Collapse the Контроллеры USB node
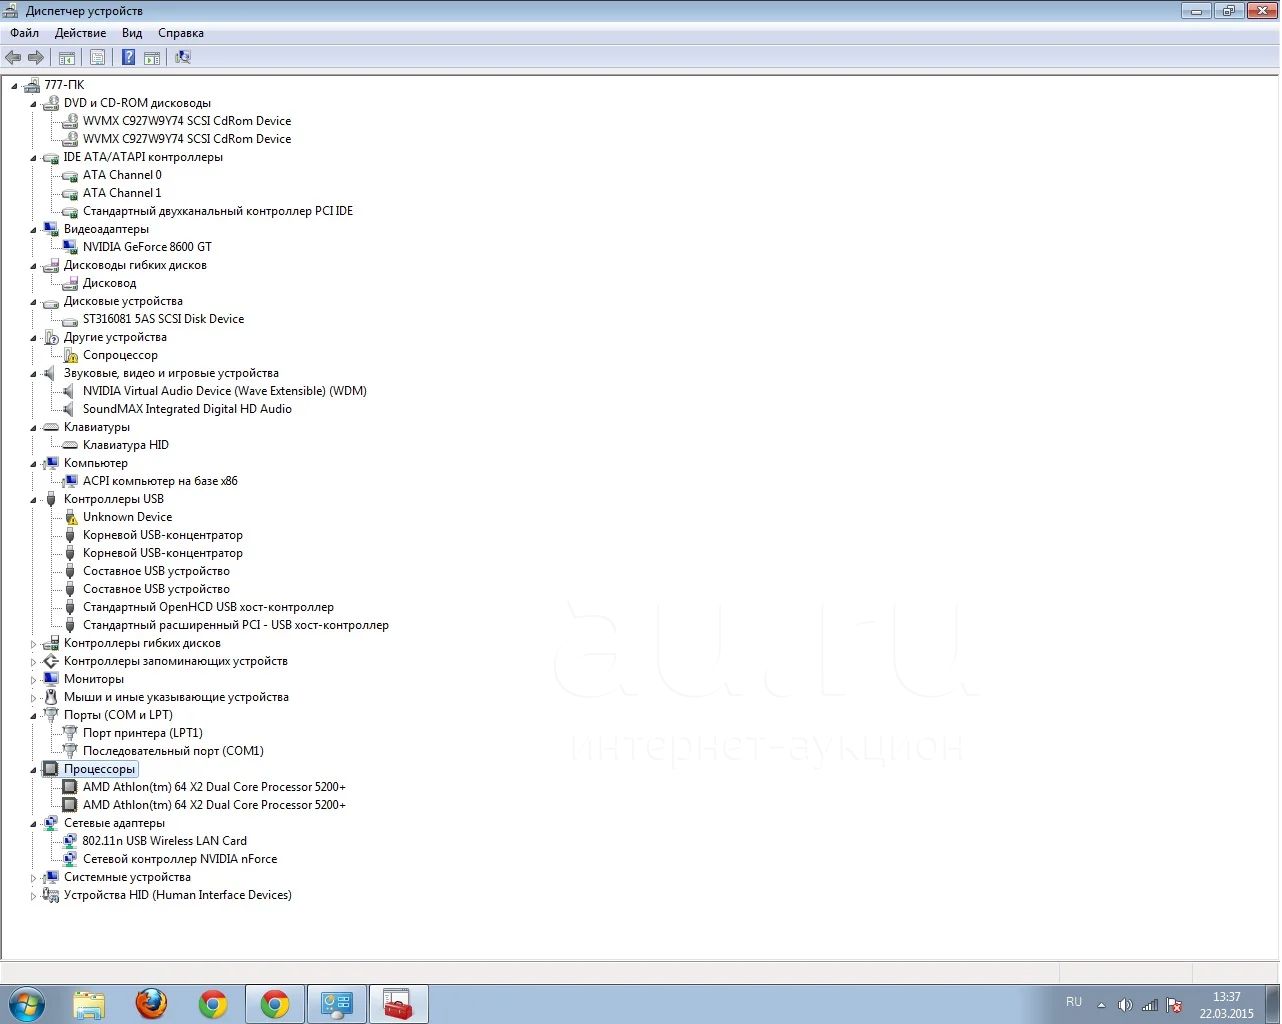Image resolution: width=1282 pixels, height=1024 pixels. (33, 499)
